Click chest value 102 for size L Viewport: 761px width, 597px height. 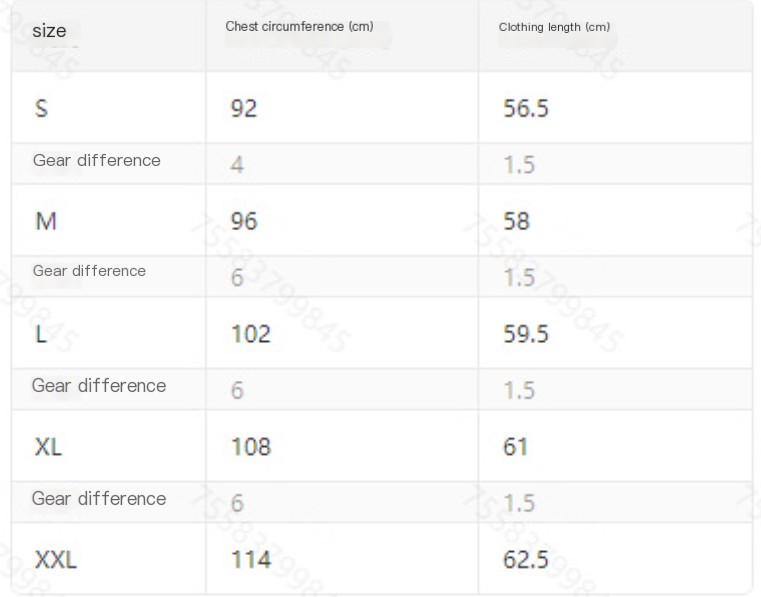(x=250, y=334)
